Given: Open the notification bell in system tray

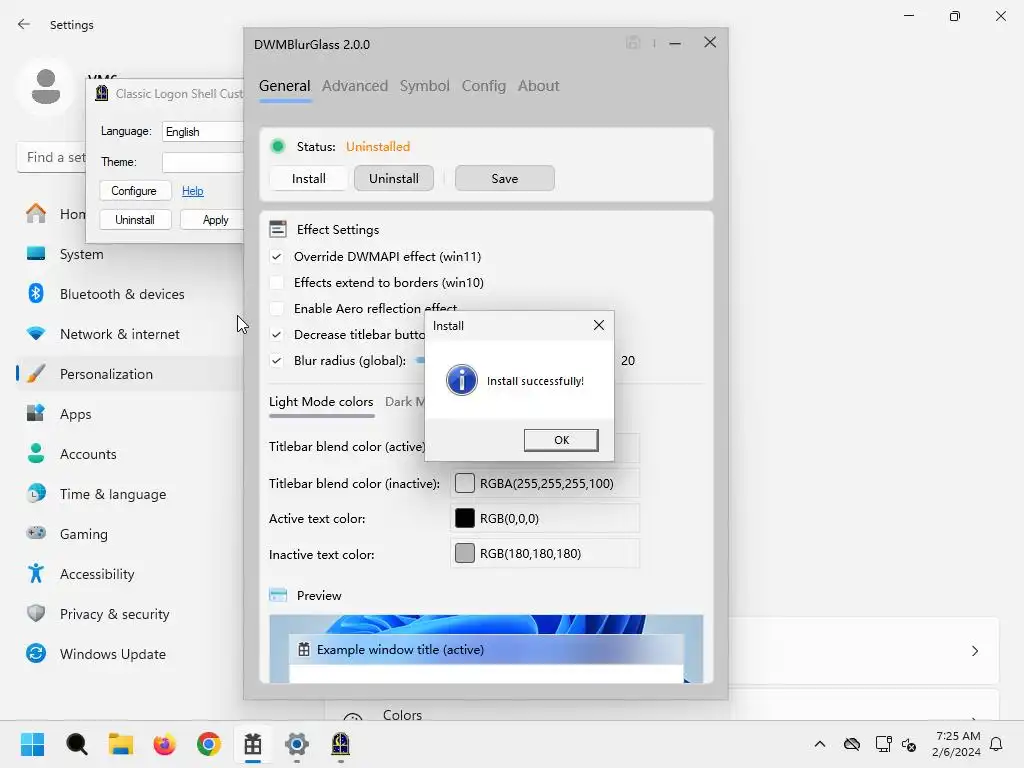Looking at the screenshot, I should 996,744.
